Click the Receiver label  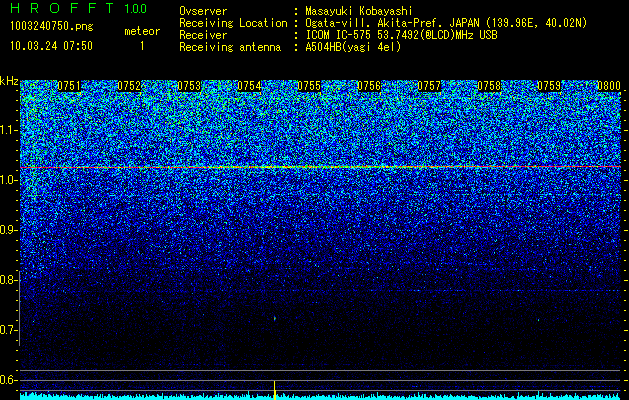coord(203,35)
